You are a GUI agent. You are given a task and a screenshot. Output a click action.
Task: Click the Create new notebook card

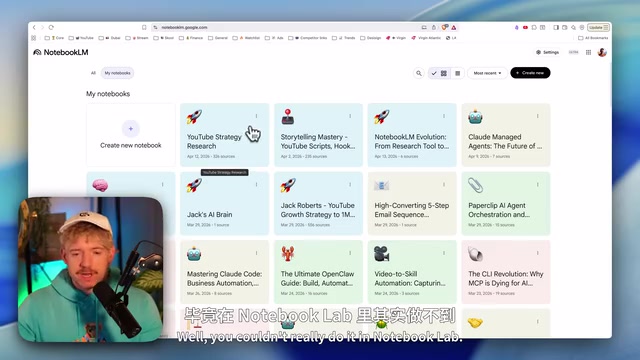click(x=131, y=135)
